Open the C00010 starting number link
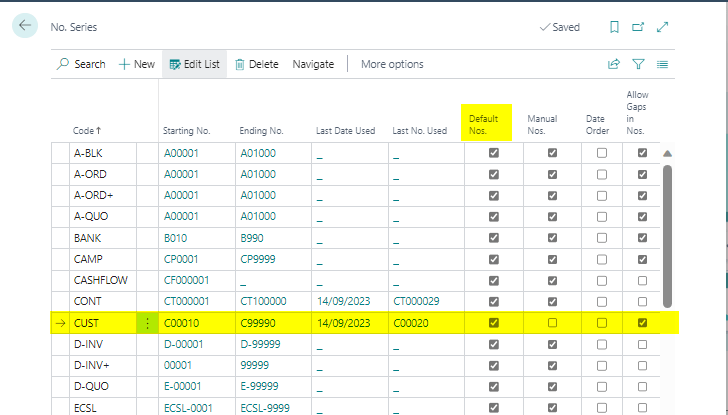728x415 pixels. click(182, 323)
